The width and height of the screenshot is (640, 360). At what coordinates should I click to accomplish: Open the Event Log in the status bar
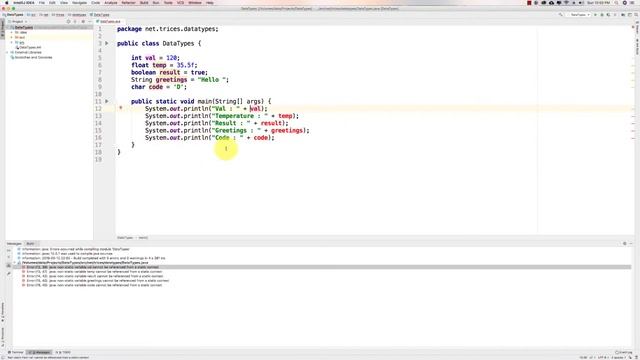click(624, 352)
